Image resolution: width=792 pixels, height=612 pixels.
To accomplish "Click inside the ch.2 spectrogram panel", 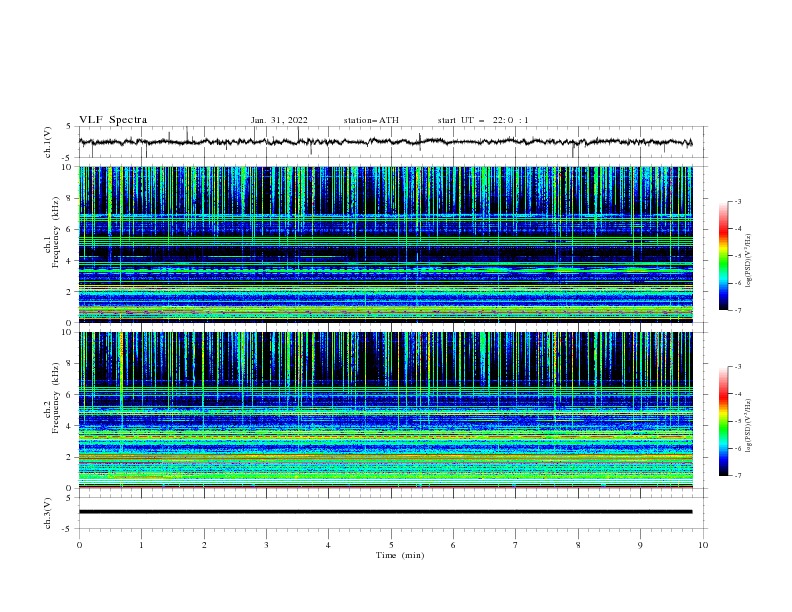I will (385, 410).
